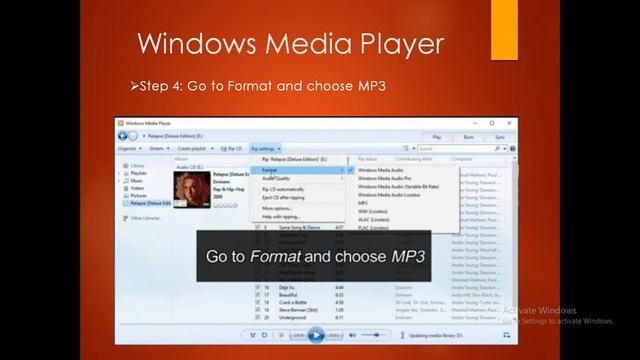Click the Windows Media Player title icon
640x360 pixels.
121,123
